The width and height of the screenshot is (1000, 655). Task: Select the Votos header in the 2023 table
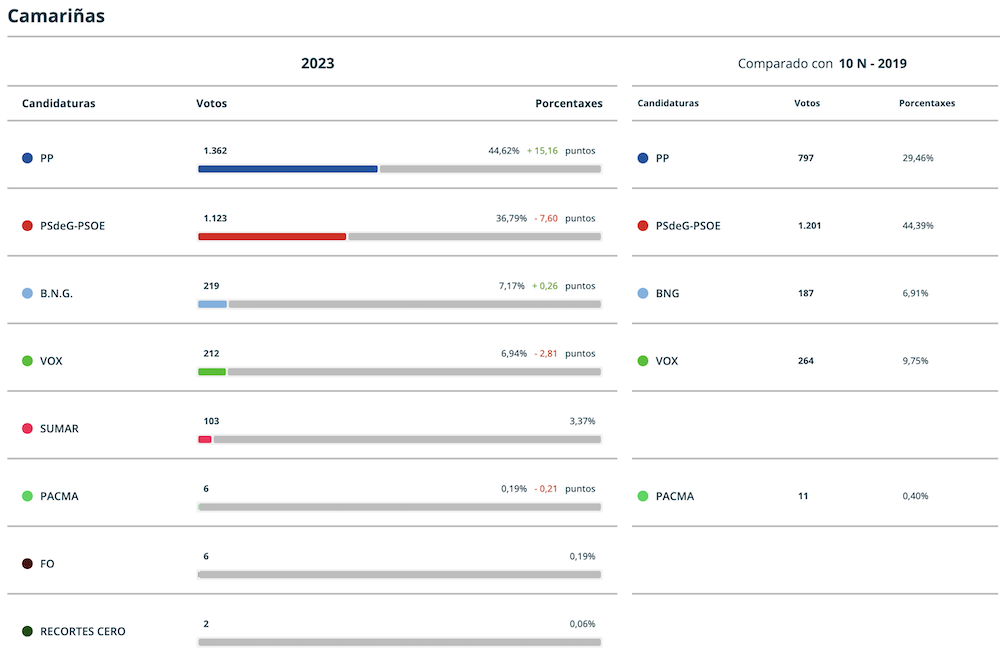tap(212, 103)
